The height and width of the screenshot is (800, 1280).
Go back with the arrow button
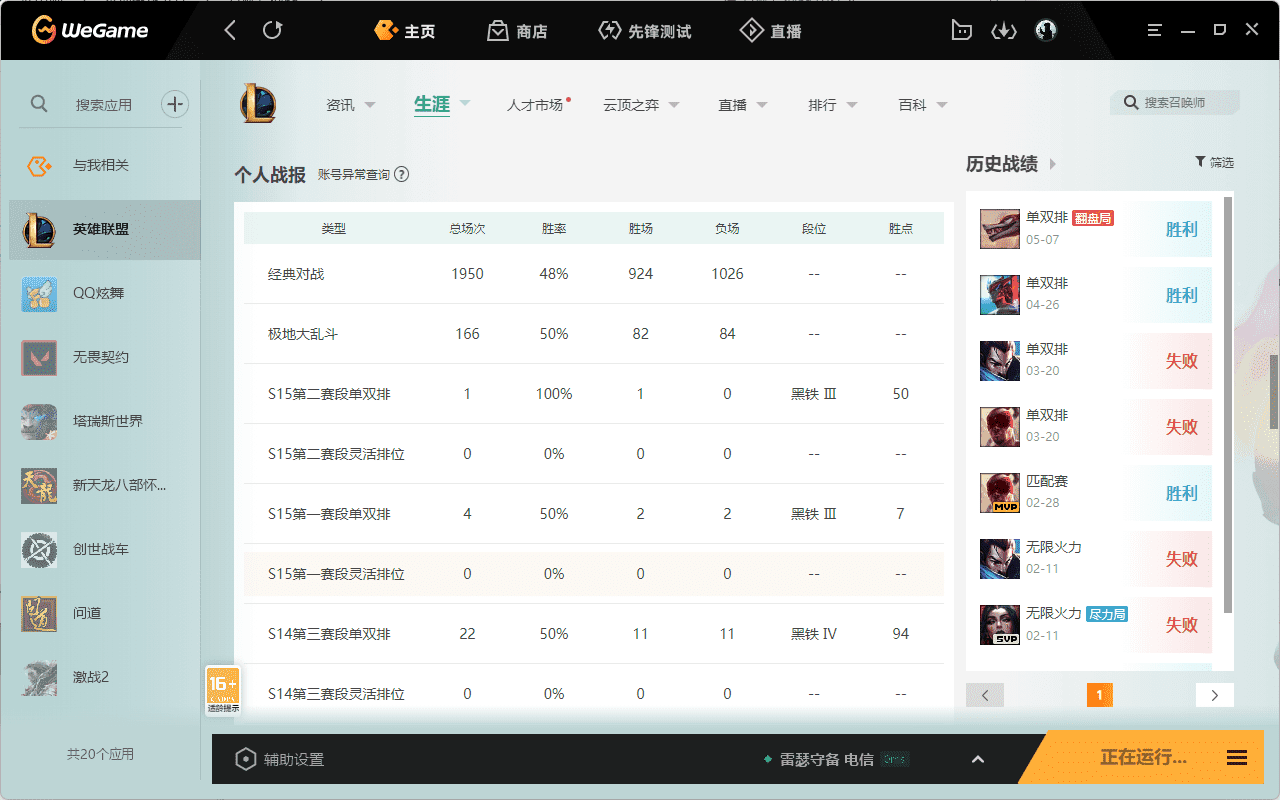coord(231,31)
